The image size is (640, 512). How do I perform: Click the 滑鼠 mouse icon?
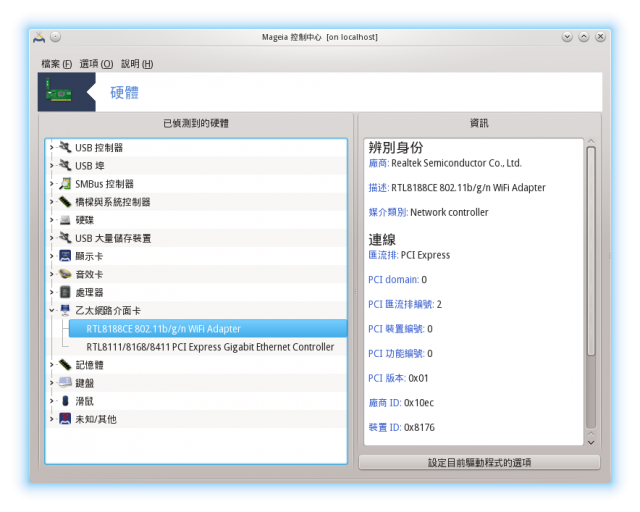[x=65, y=401]
